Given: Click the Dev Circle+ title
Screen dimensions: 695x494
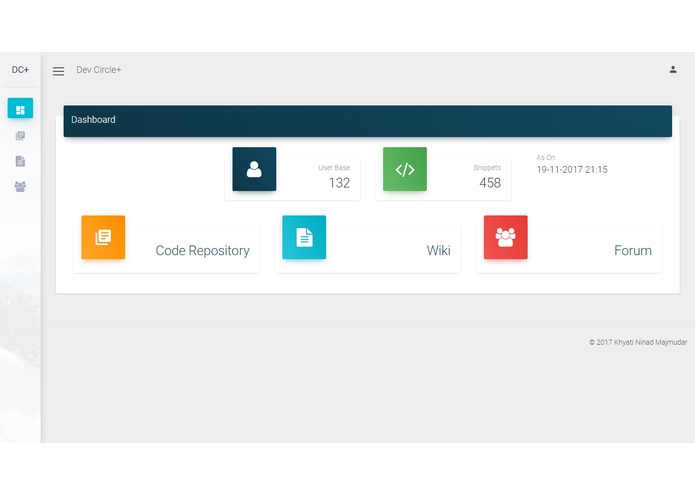Looking at the screenshot, I should (x=98, y=70).
